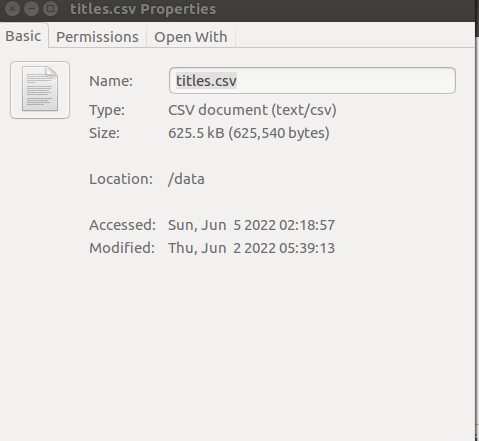Click the titles.csv Properties title bar
The width and height of the screenshot is (479, 441).
(143, 9)
